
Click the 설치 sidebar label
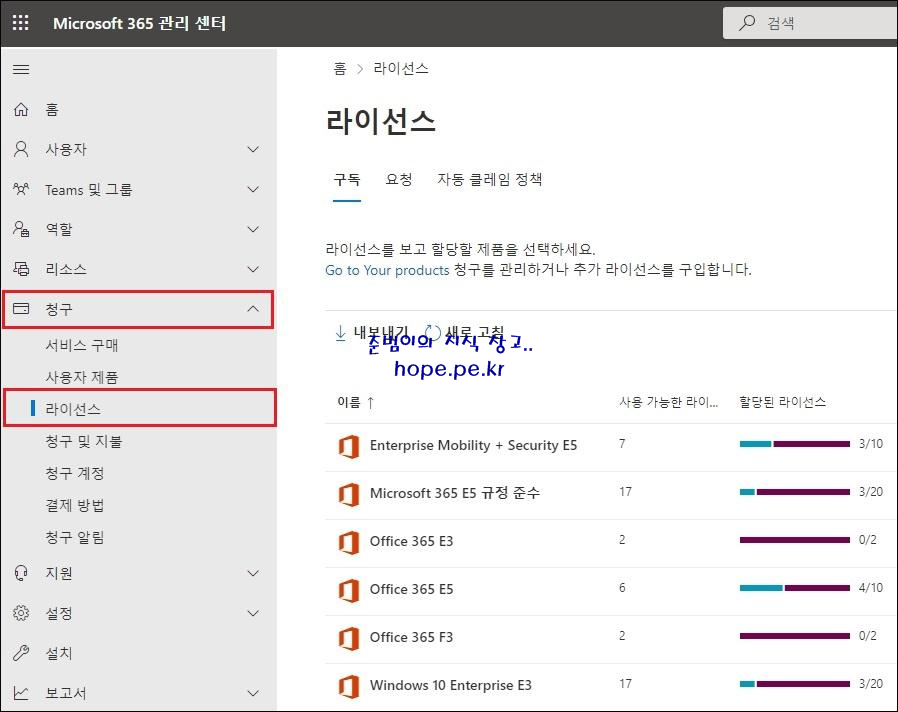pyautogui.click(x=59, y=653)
